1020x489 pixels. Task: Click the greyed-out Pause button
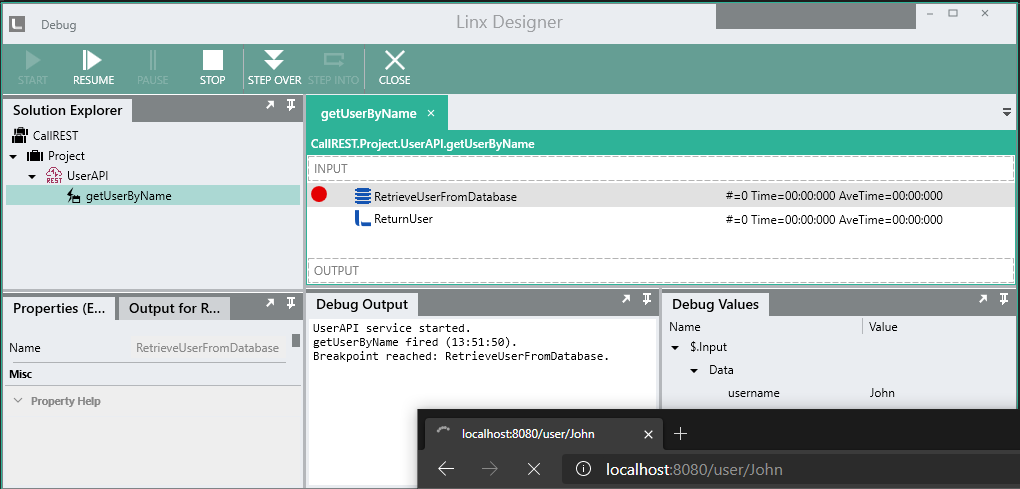[152, 68]
